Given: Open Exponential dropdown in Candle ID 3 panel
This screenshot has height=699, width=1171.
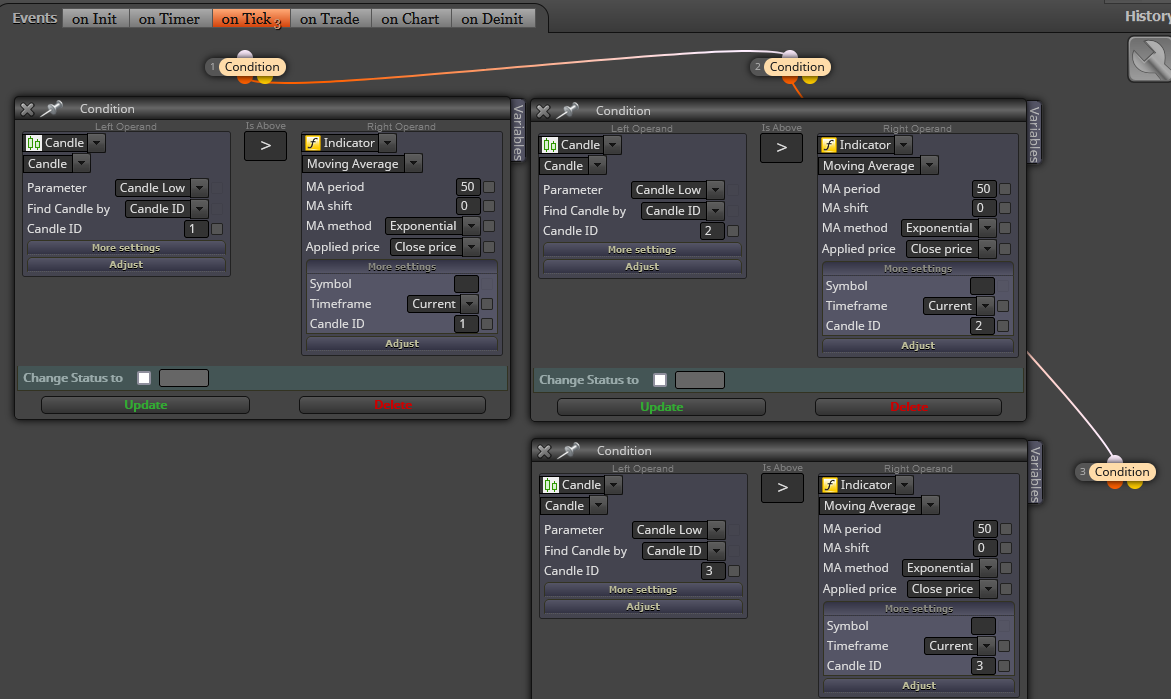Looking at the screenshot, I should click(989, 568).
